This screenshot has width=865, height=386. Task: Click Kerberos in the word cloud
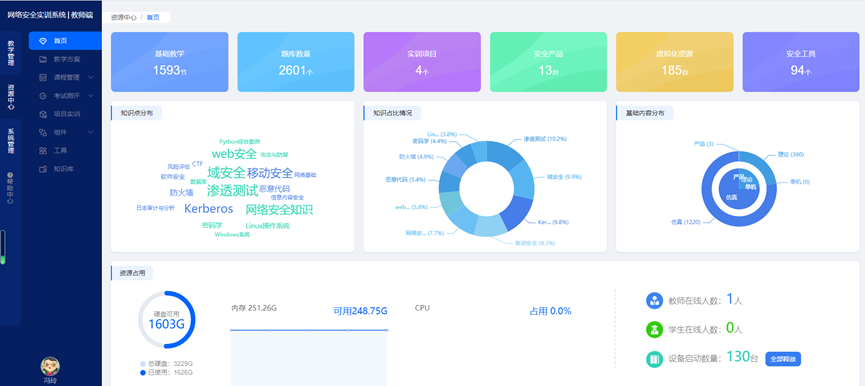coord(209,209)
